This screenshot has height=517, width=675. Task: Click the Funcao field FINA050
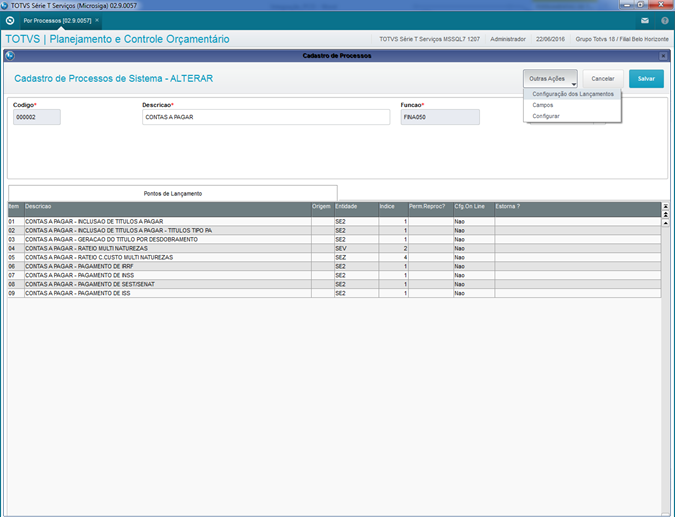pyautogui.click(x=440, y=117)
